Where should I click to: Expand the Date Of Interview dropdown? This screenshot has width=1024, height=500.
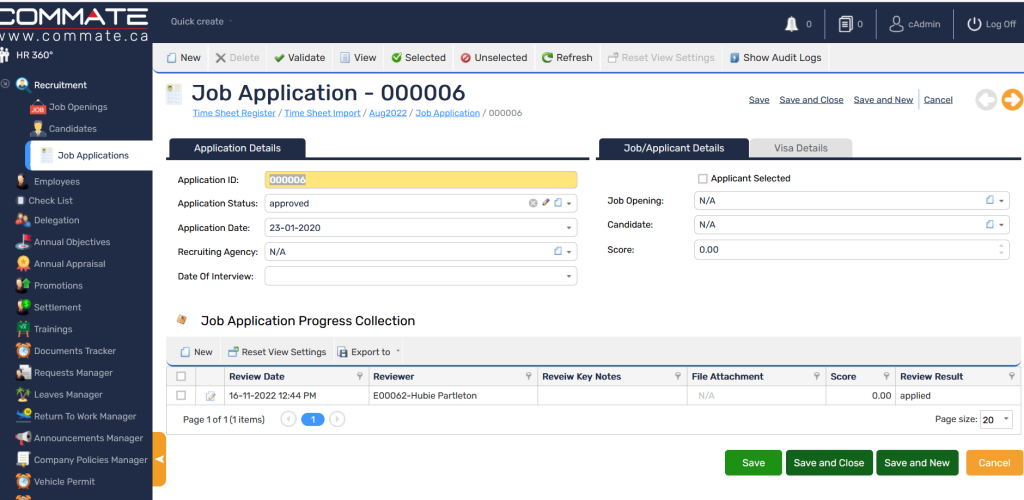(569, 277)
